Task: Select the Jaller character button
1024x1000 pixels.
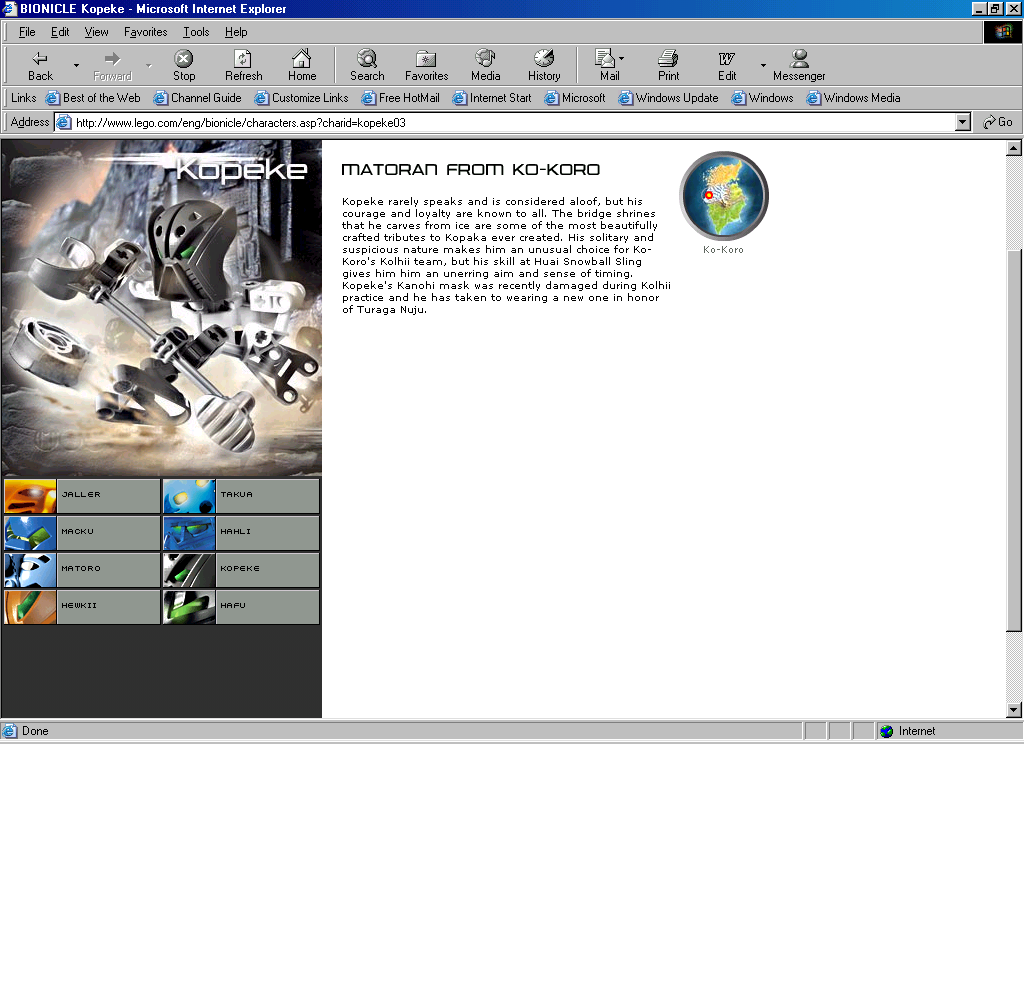Action: pos(82,496)
